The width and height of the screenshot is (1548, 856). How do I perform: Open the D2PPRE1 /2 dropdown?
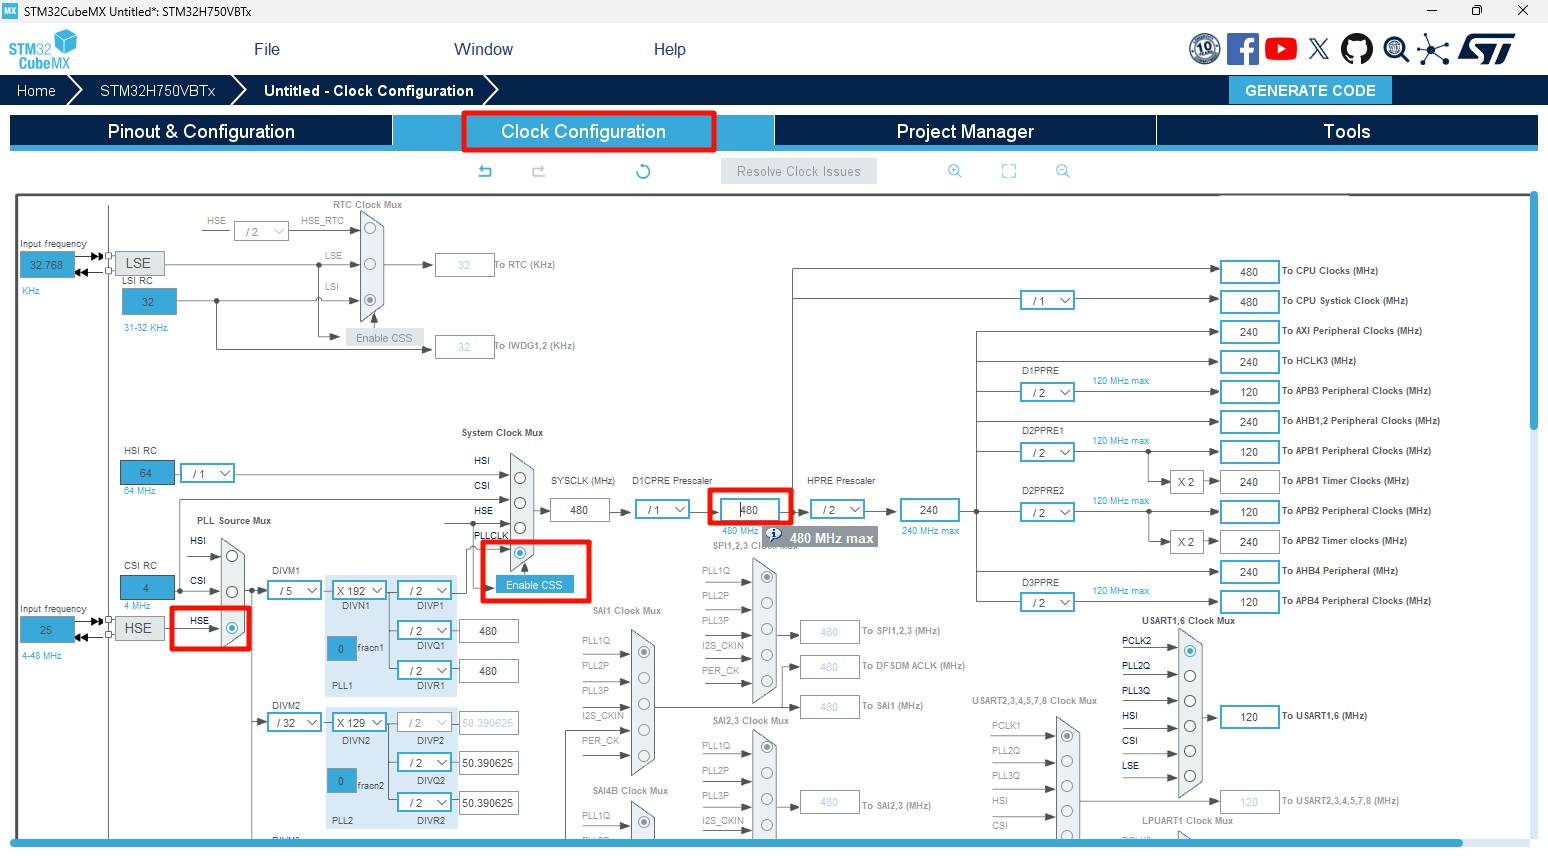pos(1048,452)
